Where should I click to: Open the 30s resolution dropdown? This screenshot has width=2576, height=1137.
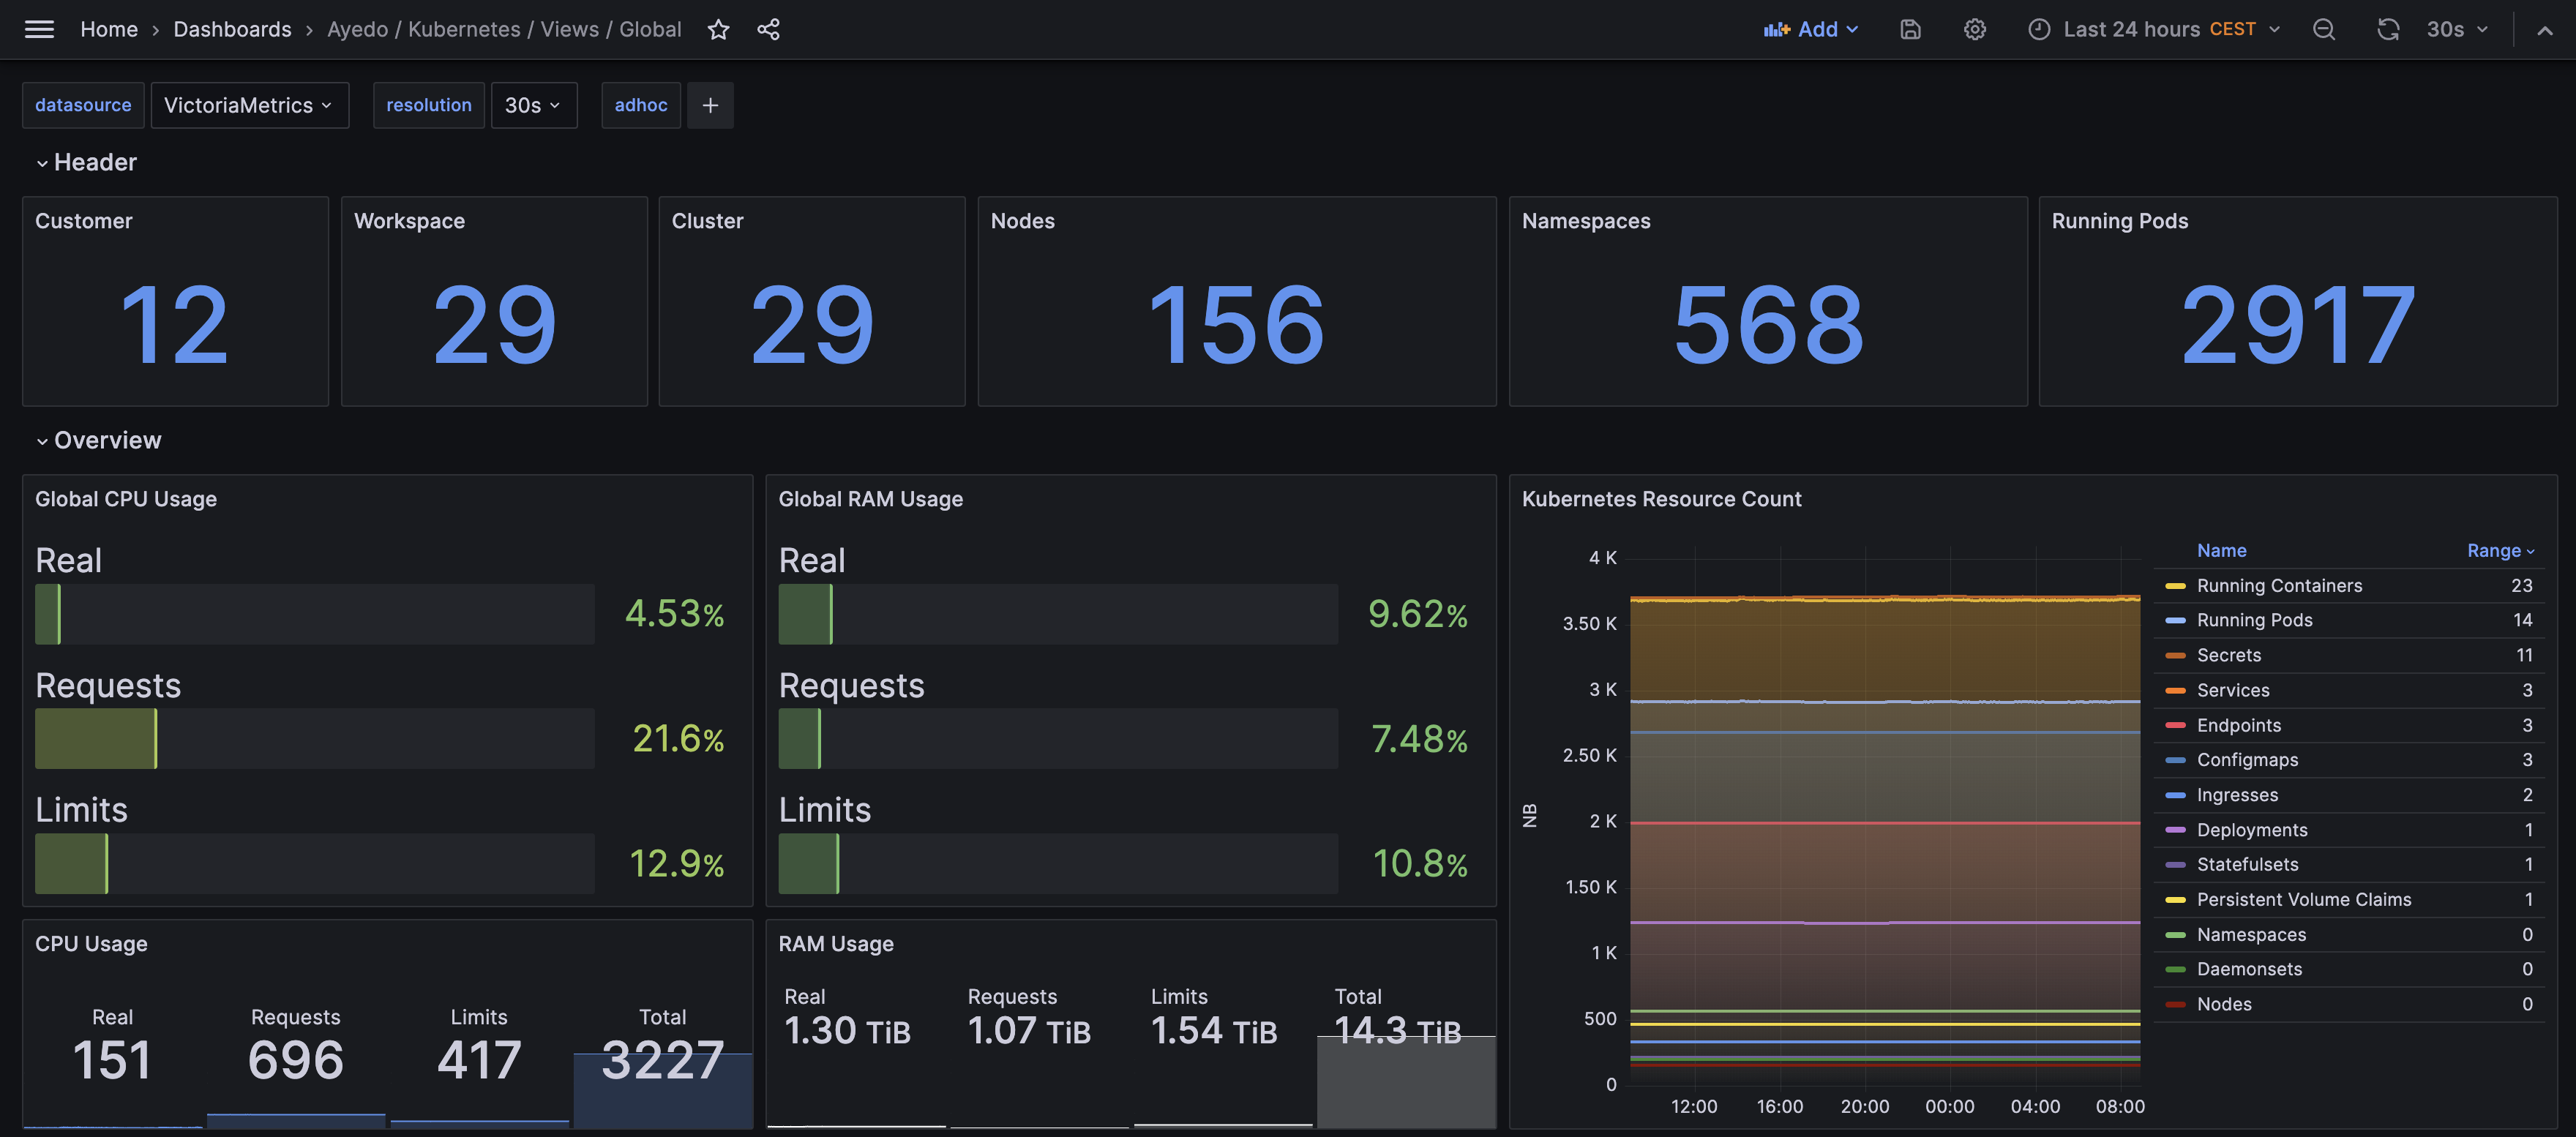(x=533, y=105)
